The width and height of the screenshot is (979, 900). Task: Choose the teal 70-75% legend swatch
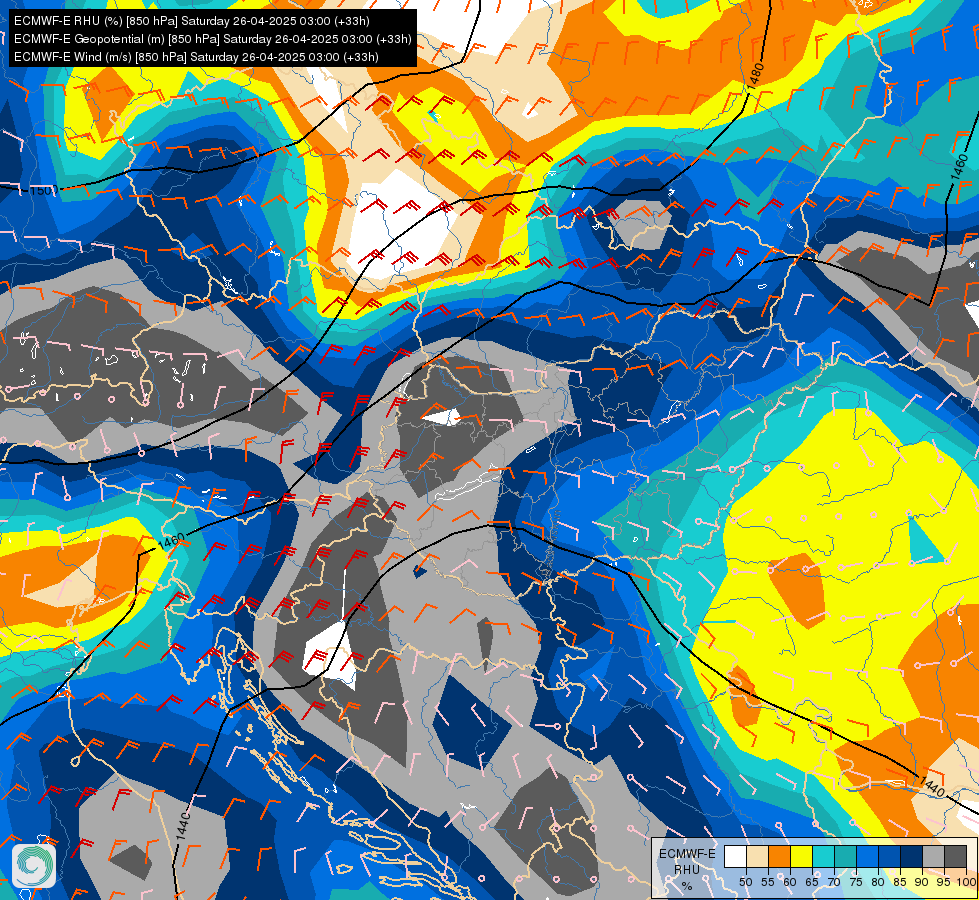(846, 856)
